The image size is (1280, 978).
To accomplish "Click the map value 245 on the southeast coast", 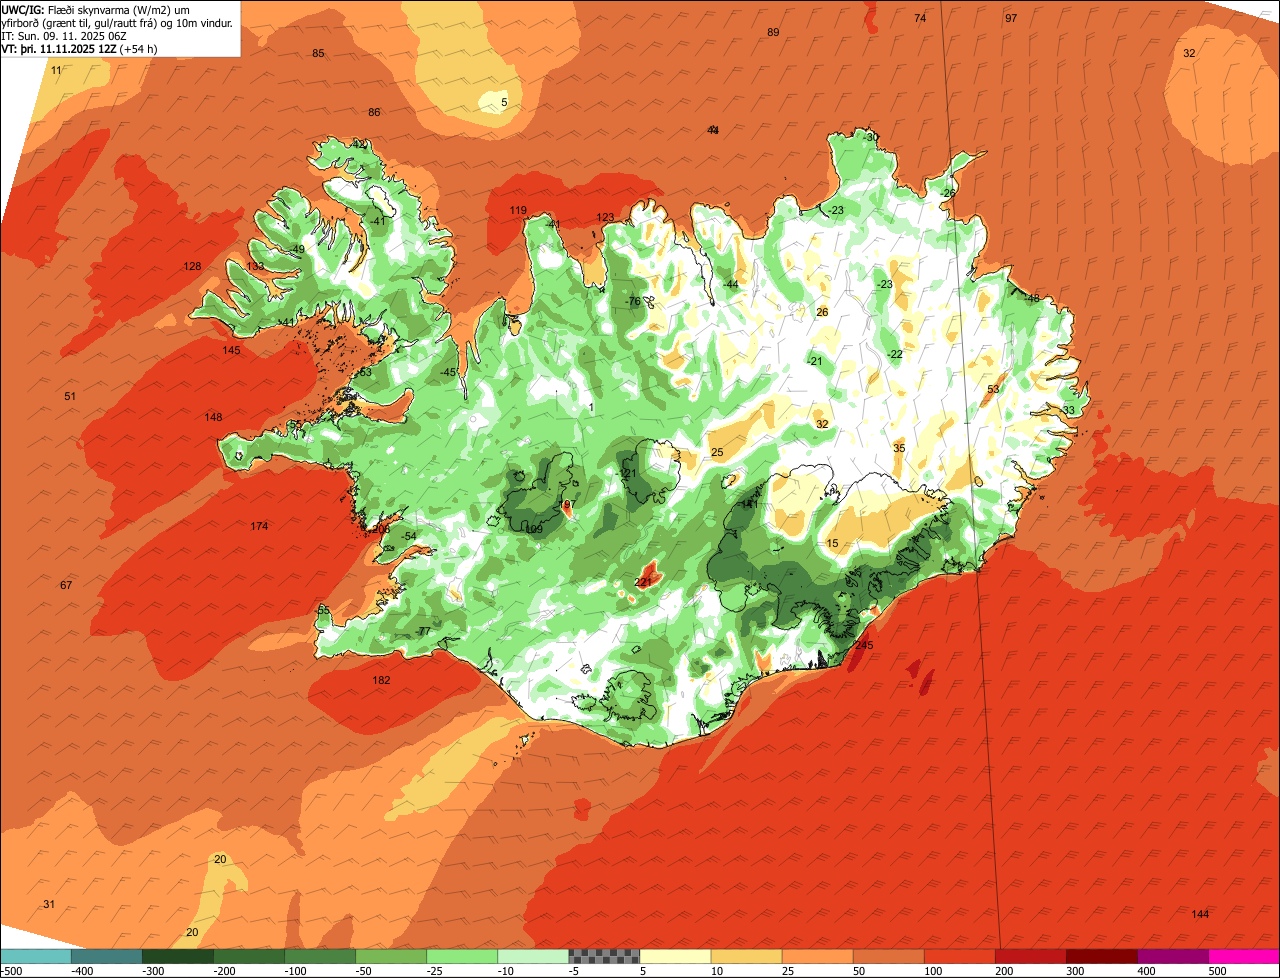I will pos(864,645).
